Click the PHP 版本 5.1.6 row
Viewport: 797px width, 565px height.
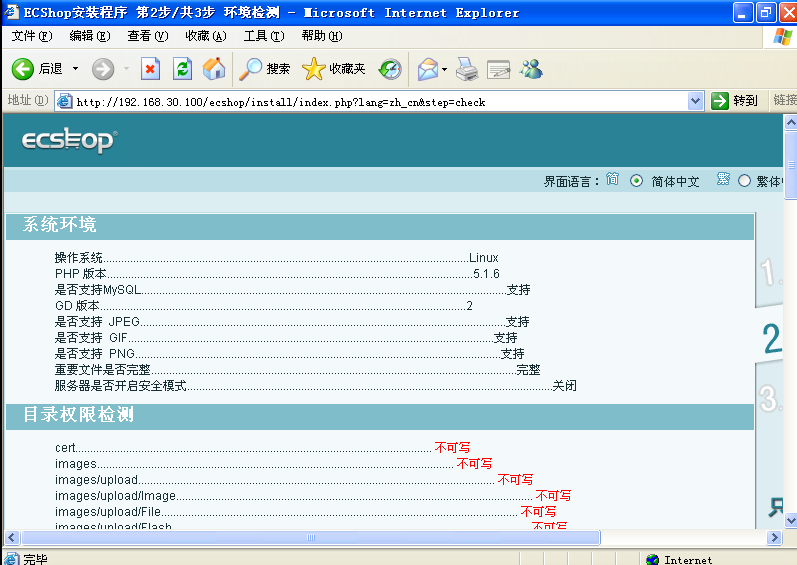pos(277,274)
